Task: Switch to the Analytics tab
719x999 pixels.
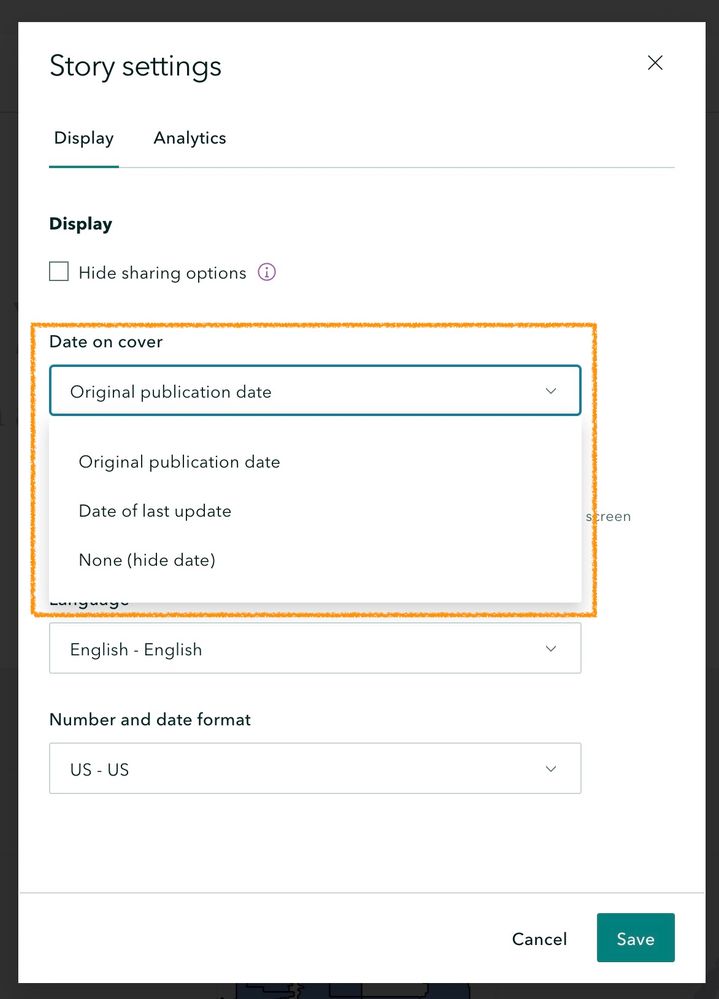Action: [190, 138]
